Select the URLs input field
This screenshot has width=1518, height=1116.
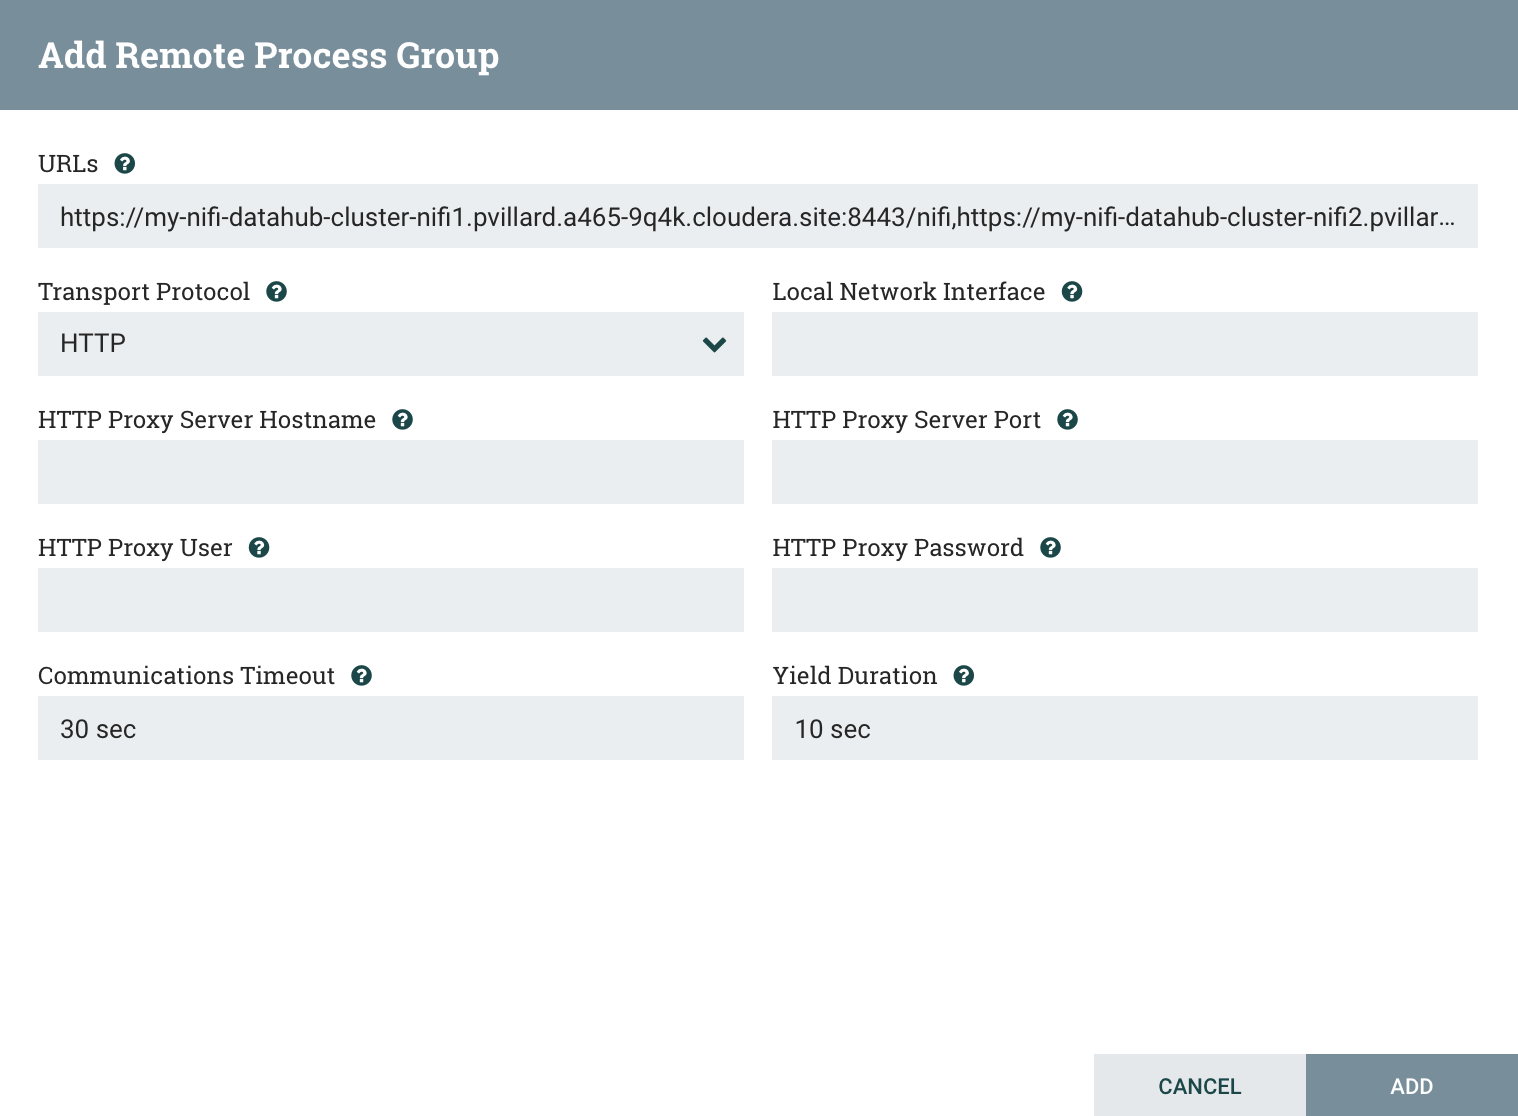click(757, 216)
